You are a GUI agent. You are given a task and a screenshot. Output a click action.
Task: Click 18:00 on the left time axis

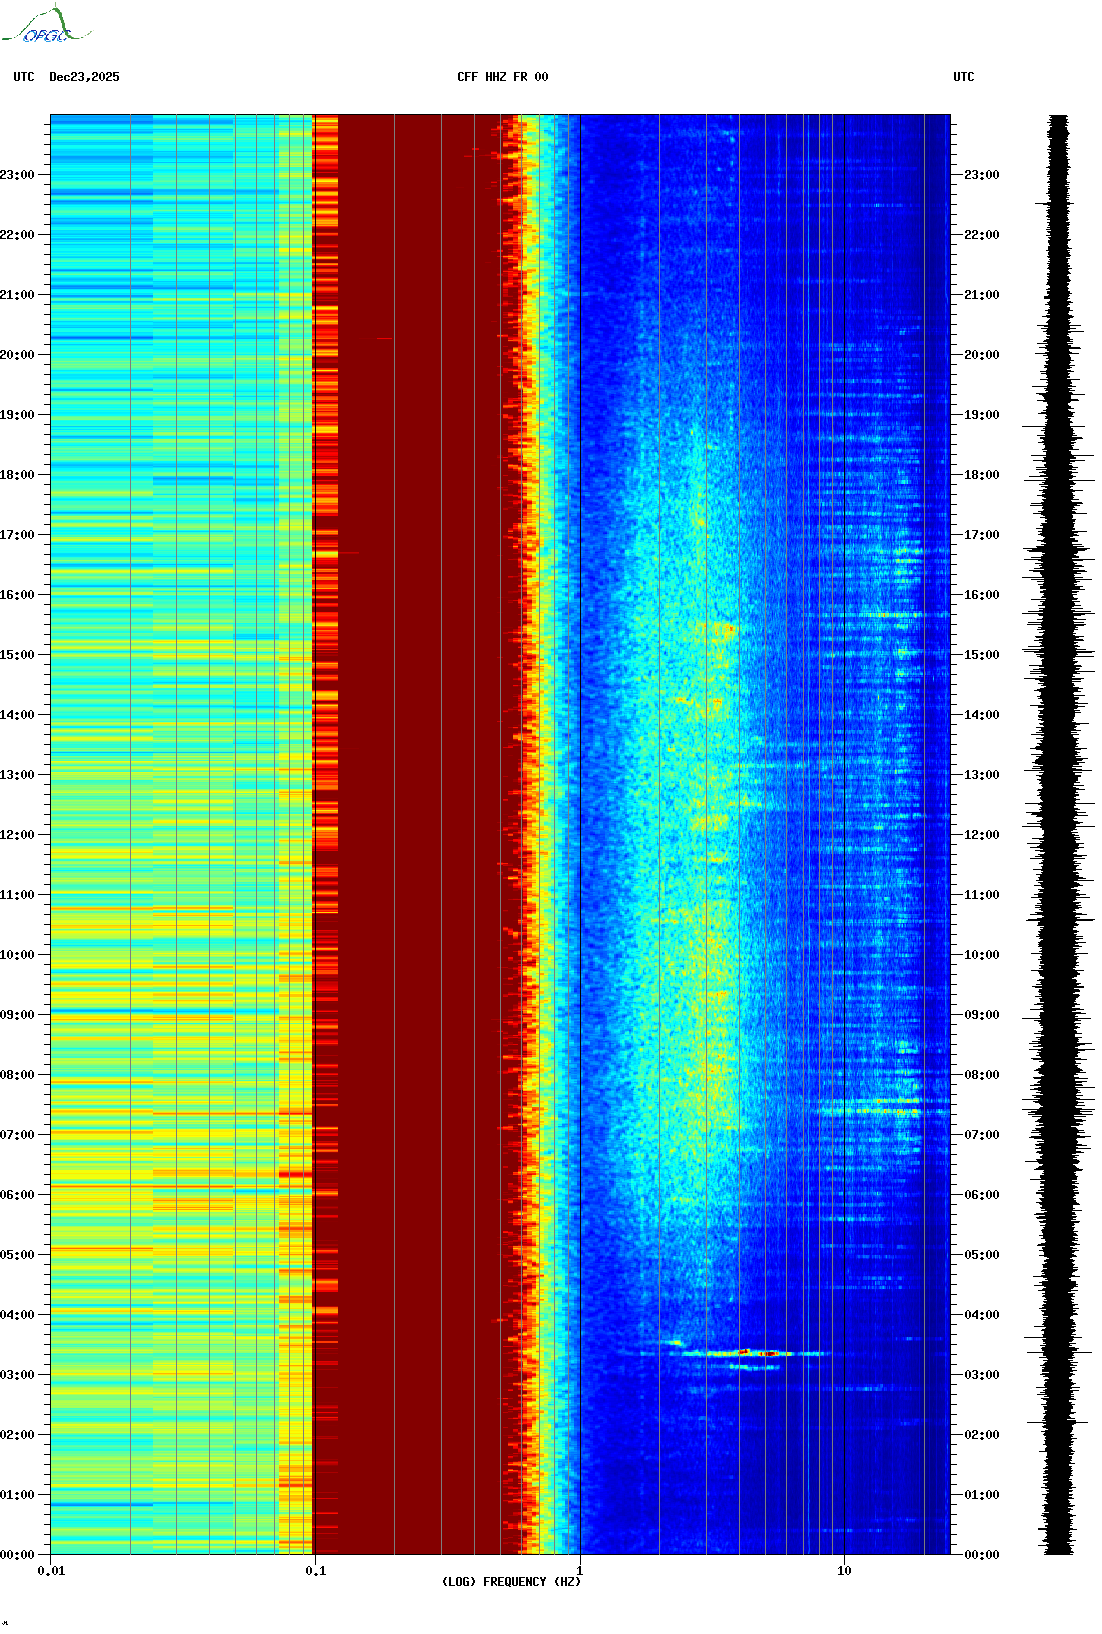tap(17, 475)
